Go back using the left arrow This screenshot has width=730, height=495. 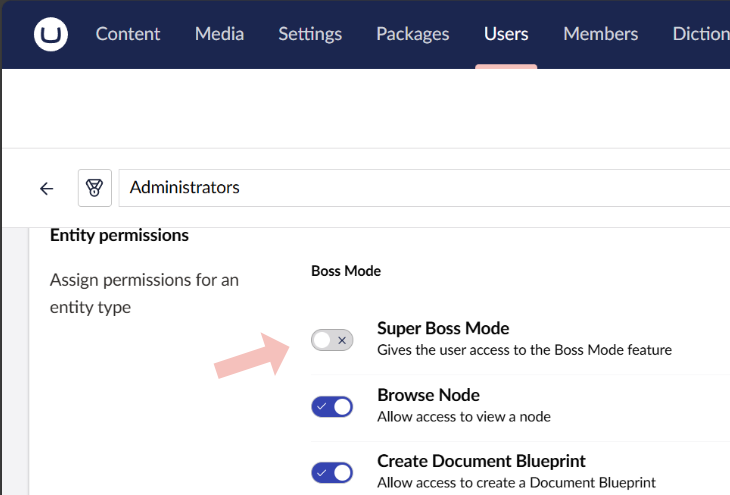47,189
